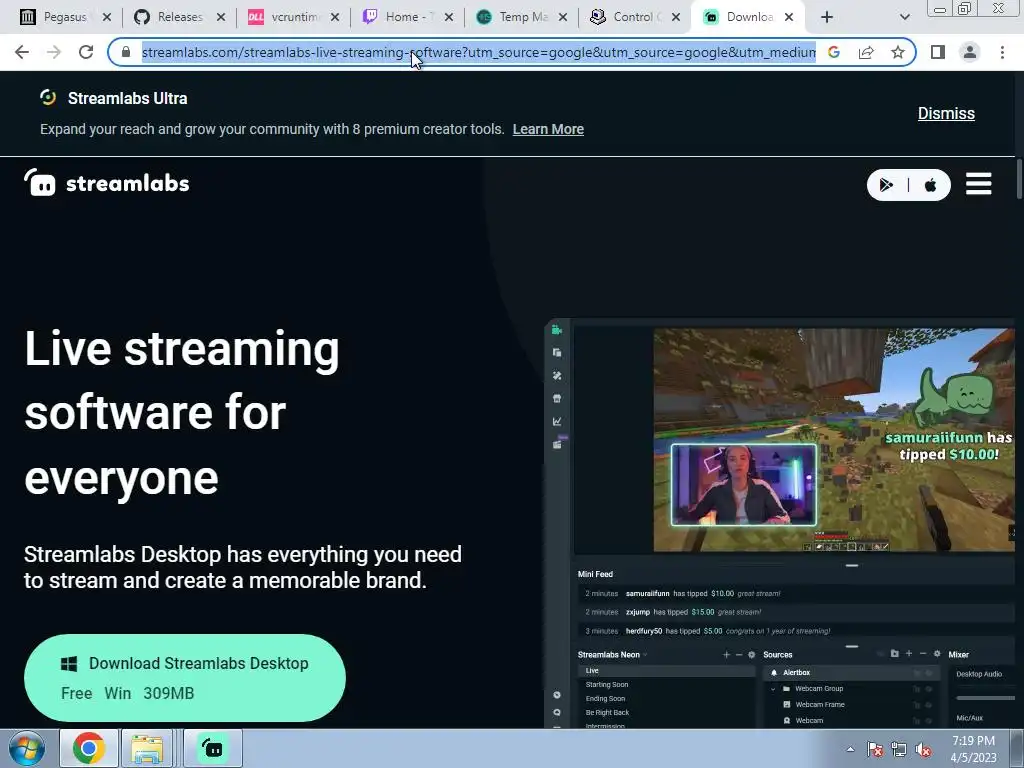This screenshot has height=768, width=1024.
Task: Open the Windows Start menu
Action: [x=26, y=748]
